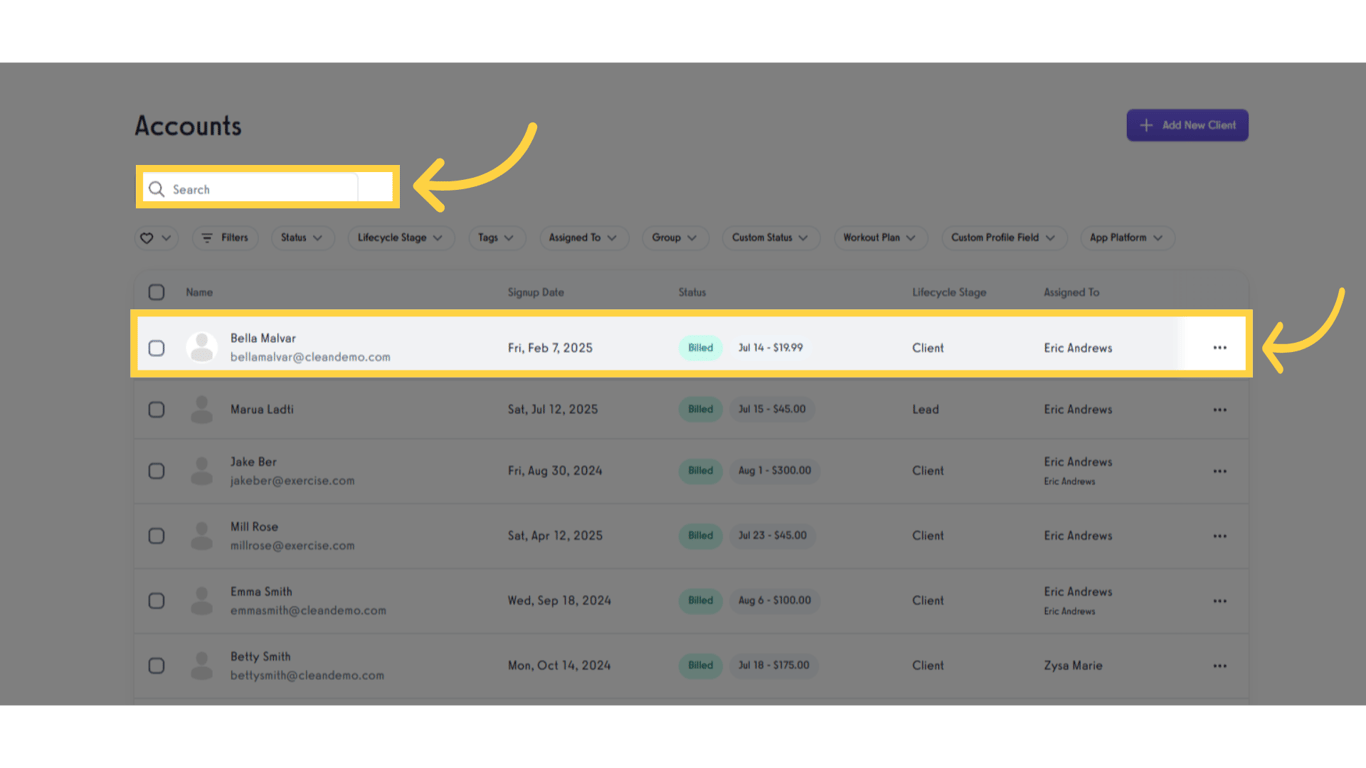Open the ellipsis menu on Jake Ber's row
Image resolution: width=1366 pixels, height=768 pixels.
(x=1219, y=470)
